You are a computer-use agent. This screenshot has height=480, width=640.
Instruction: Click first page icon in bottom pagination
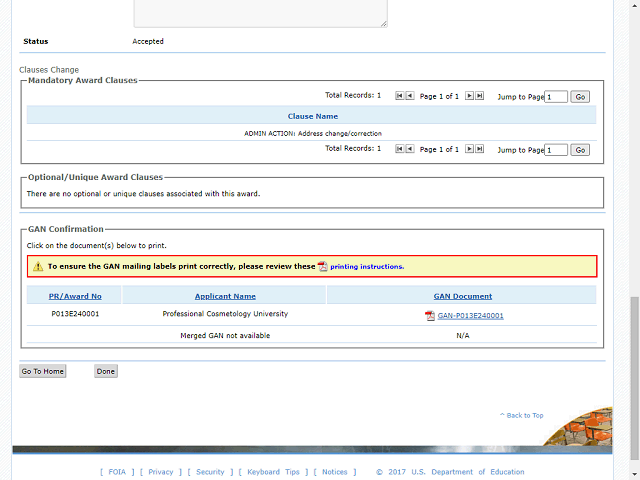400,149
